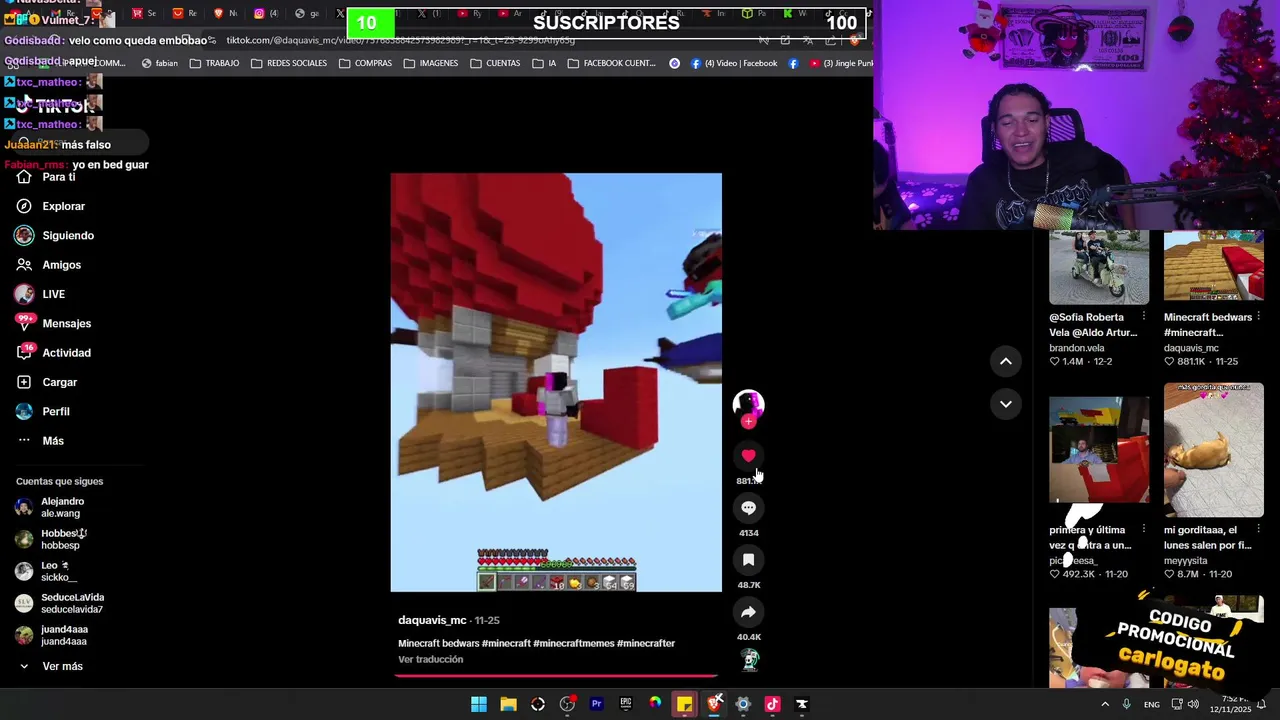The image size is (1280, 720).
Task: Open juand4aaa account
Action: (x=52, y=635)
